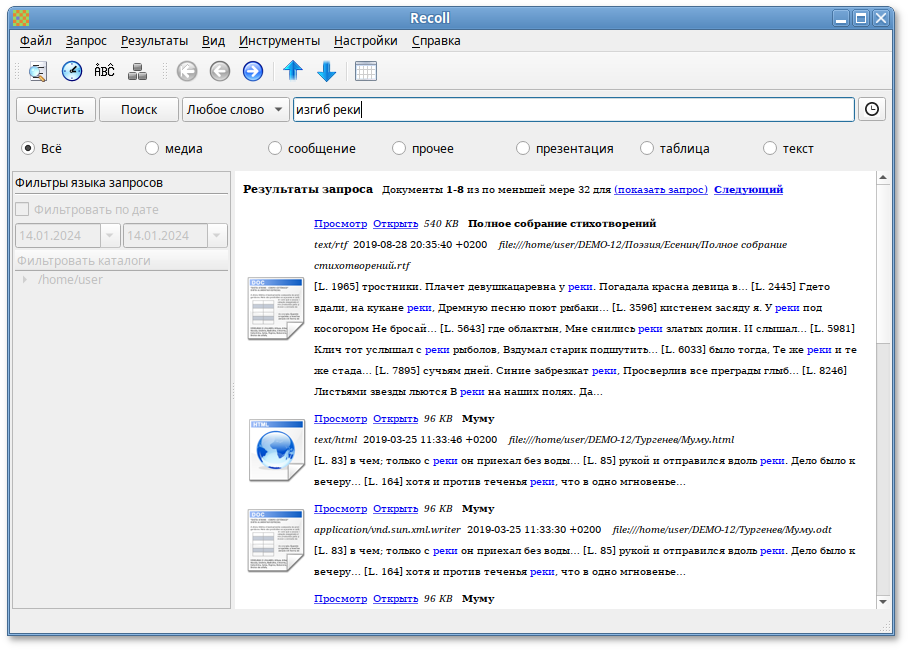
Task: Open the Настройки menu
Action: (x=364, y=41)
